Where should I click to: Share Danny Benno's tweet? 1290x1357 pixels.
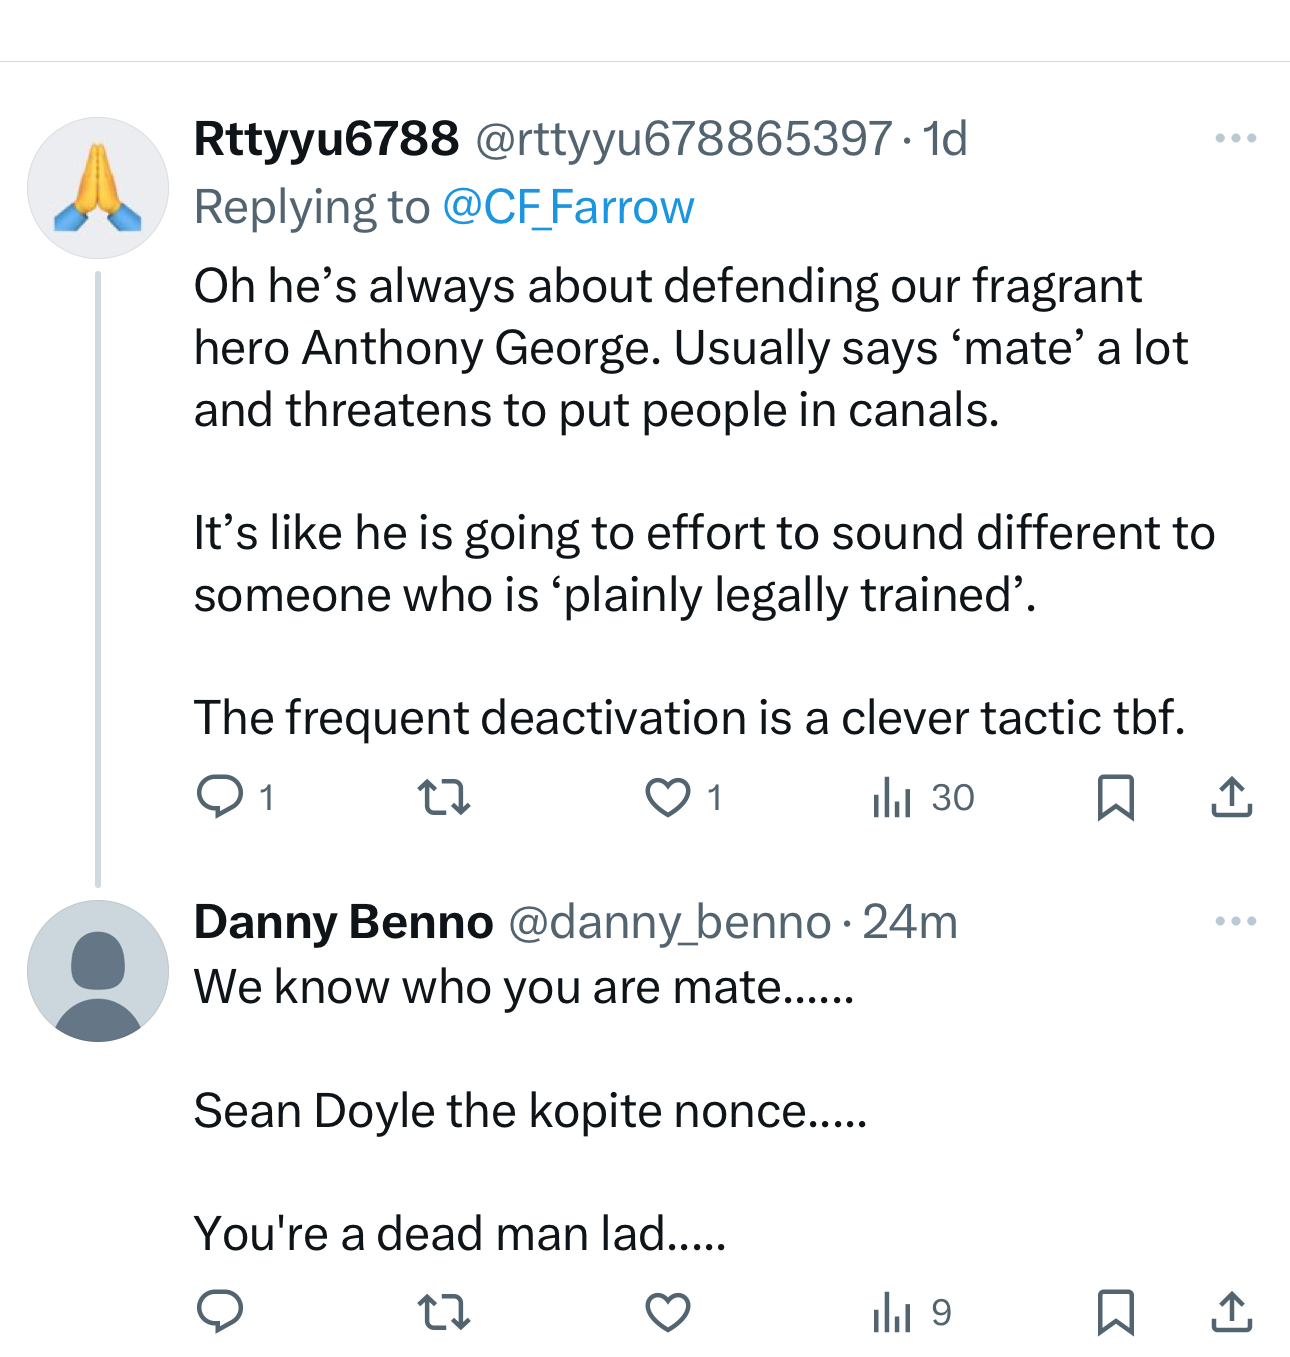1231,1312
